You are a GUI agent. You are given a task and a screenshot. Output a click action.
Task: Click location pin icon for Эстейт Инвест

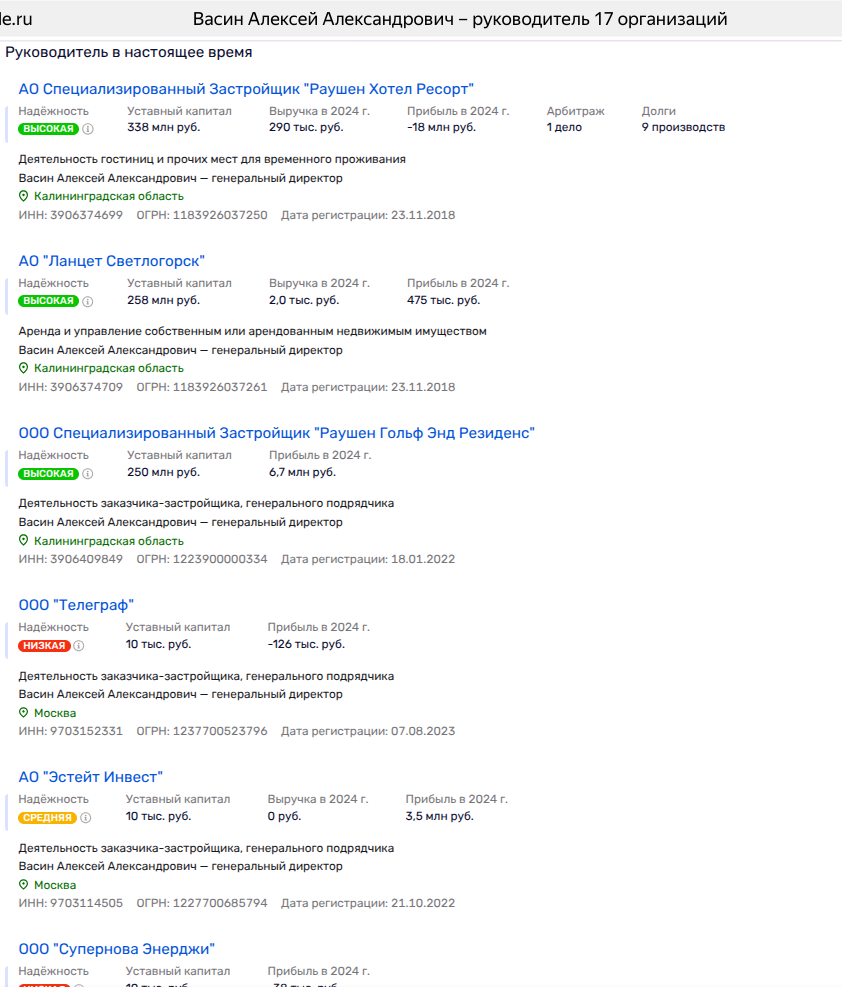coord(24,885)
